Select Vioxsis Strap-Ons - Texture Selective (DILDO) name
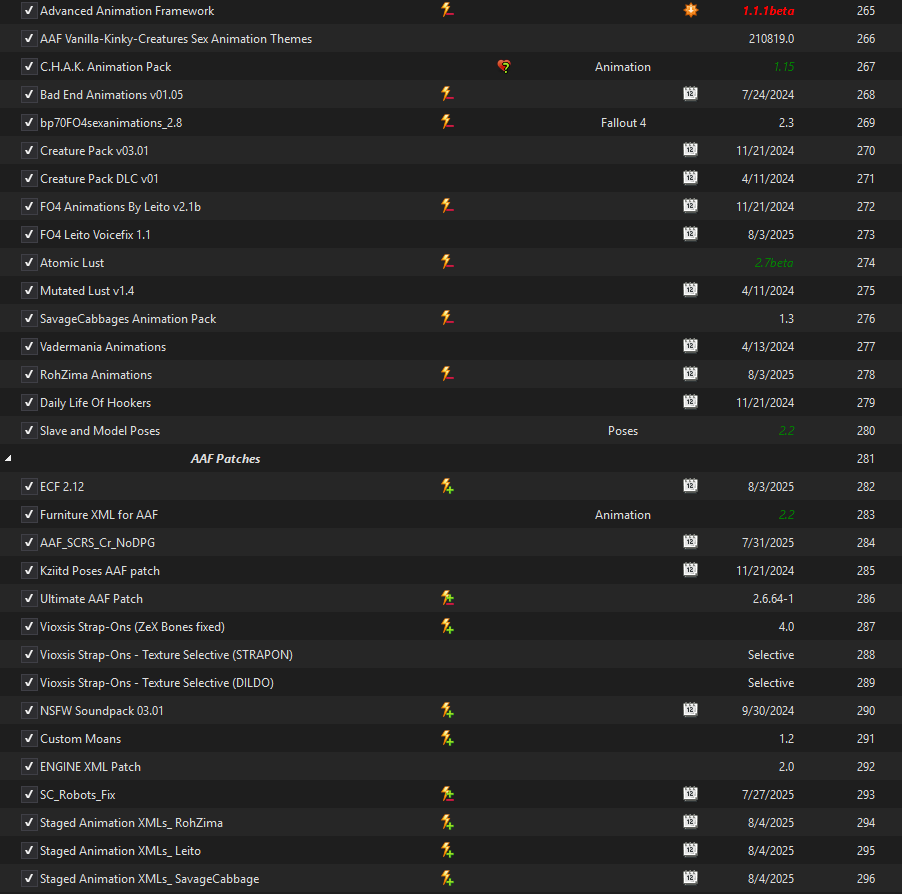 click(x=156, y=683)
